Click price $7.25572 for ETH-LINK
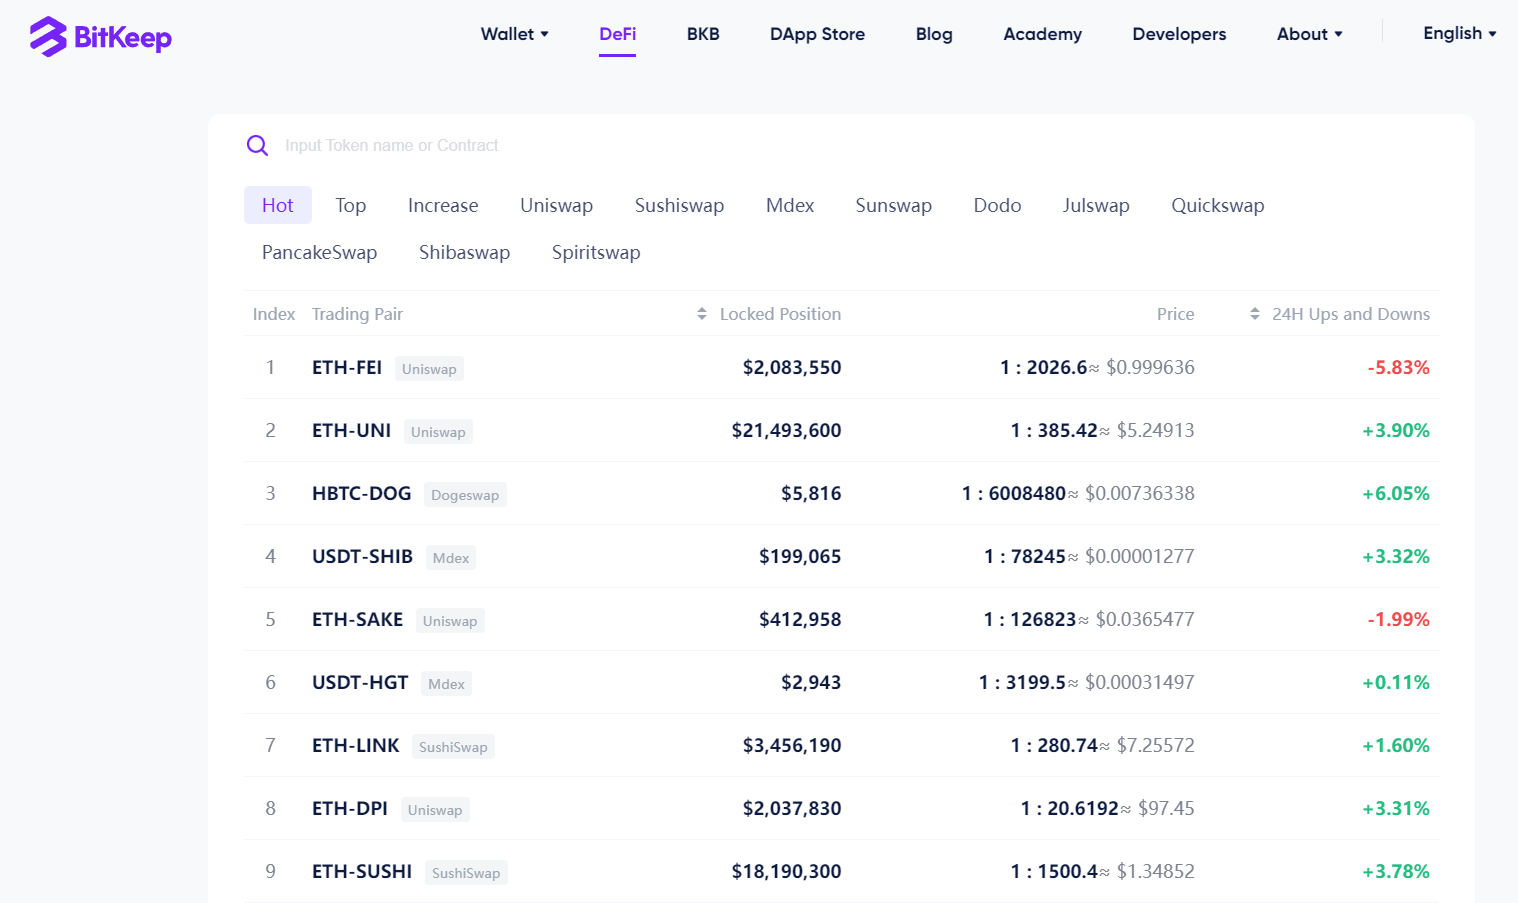 coord(1155,745)
